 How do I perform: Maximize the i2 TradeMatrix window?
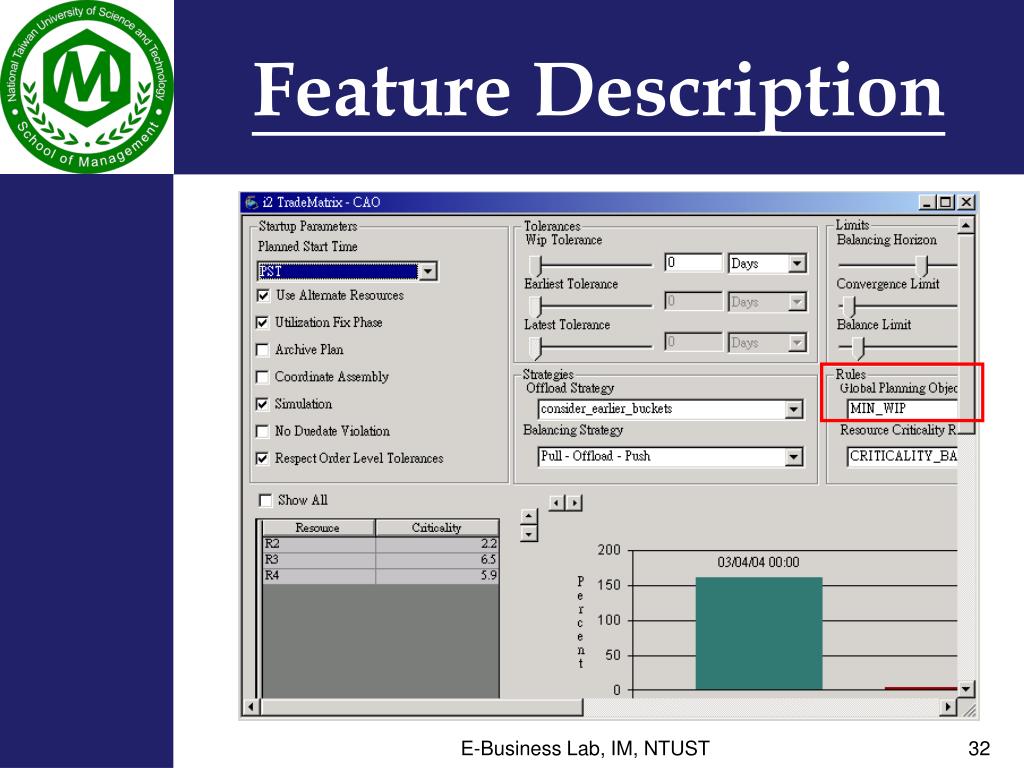(x=945, y=202)
